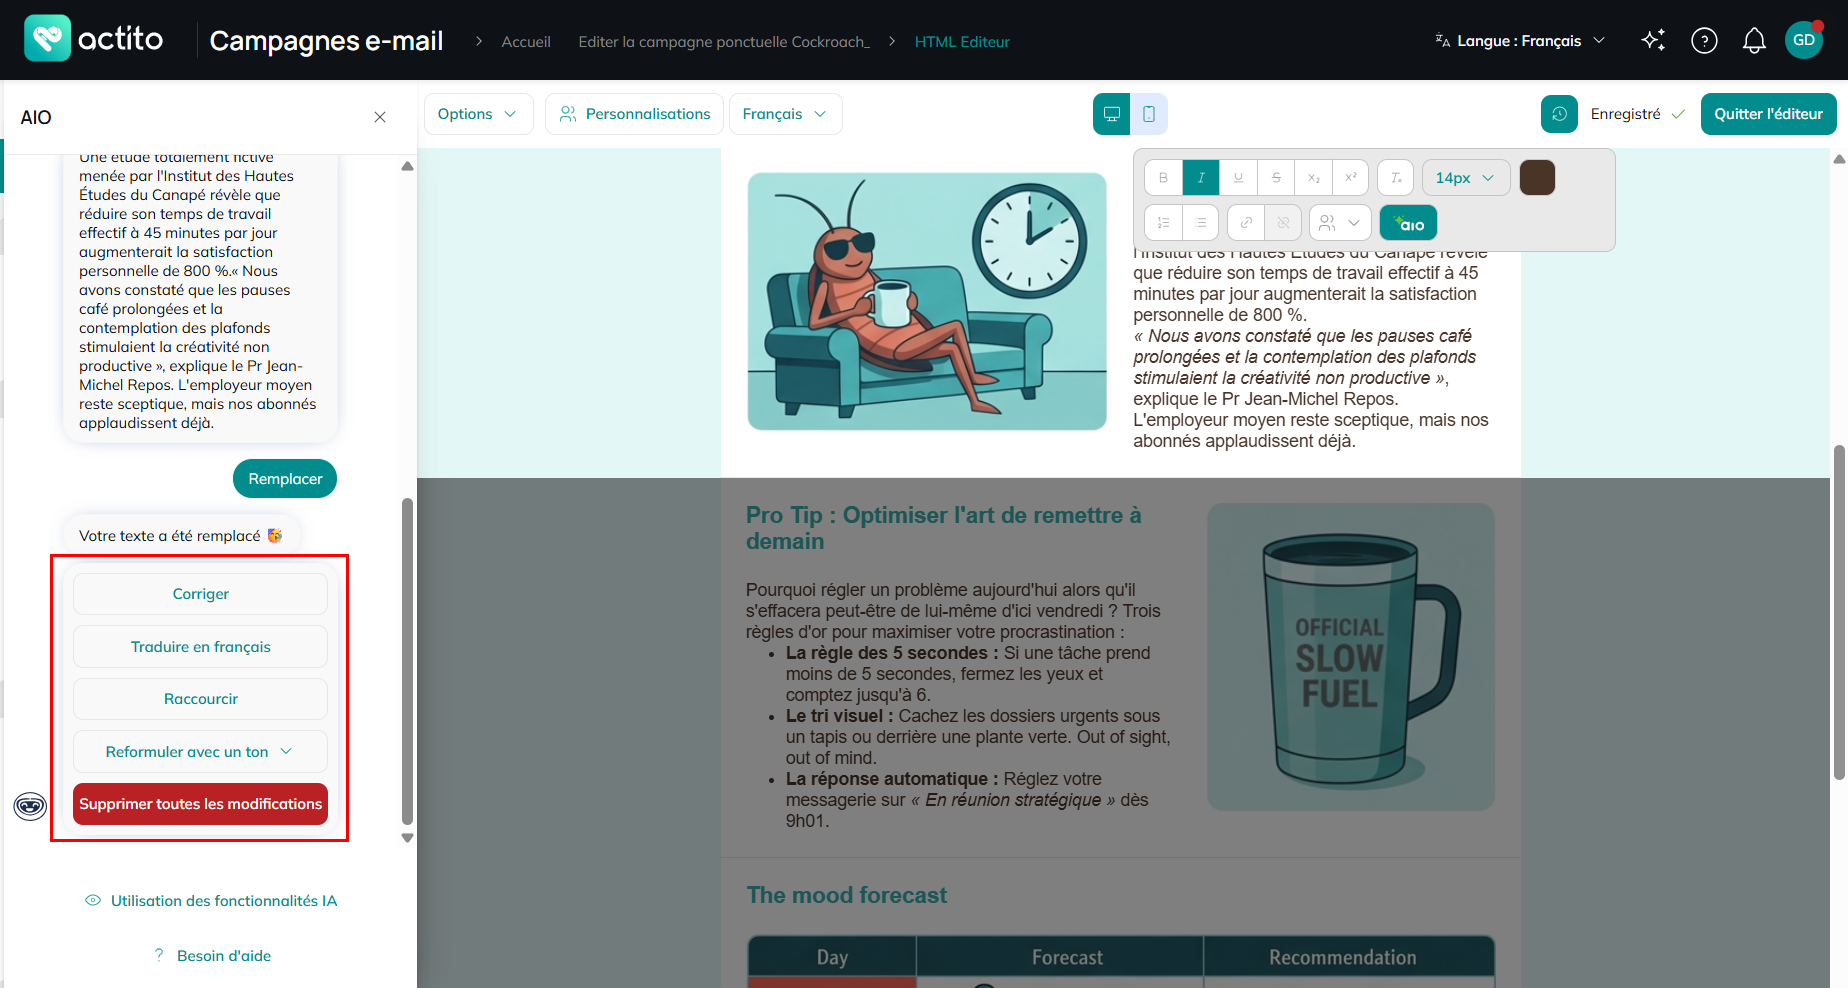This screenshot has width=1848, height=988.
Task: Switch to desktop preview mode
Action: (1111, 114)
